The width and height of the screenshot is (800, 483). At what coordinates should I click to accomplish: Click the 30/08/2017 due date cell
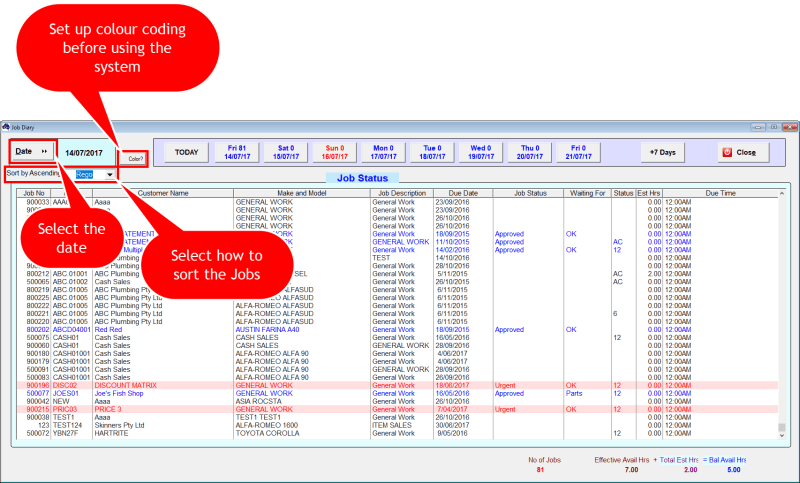[453, 425]
